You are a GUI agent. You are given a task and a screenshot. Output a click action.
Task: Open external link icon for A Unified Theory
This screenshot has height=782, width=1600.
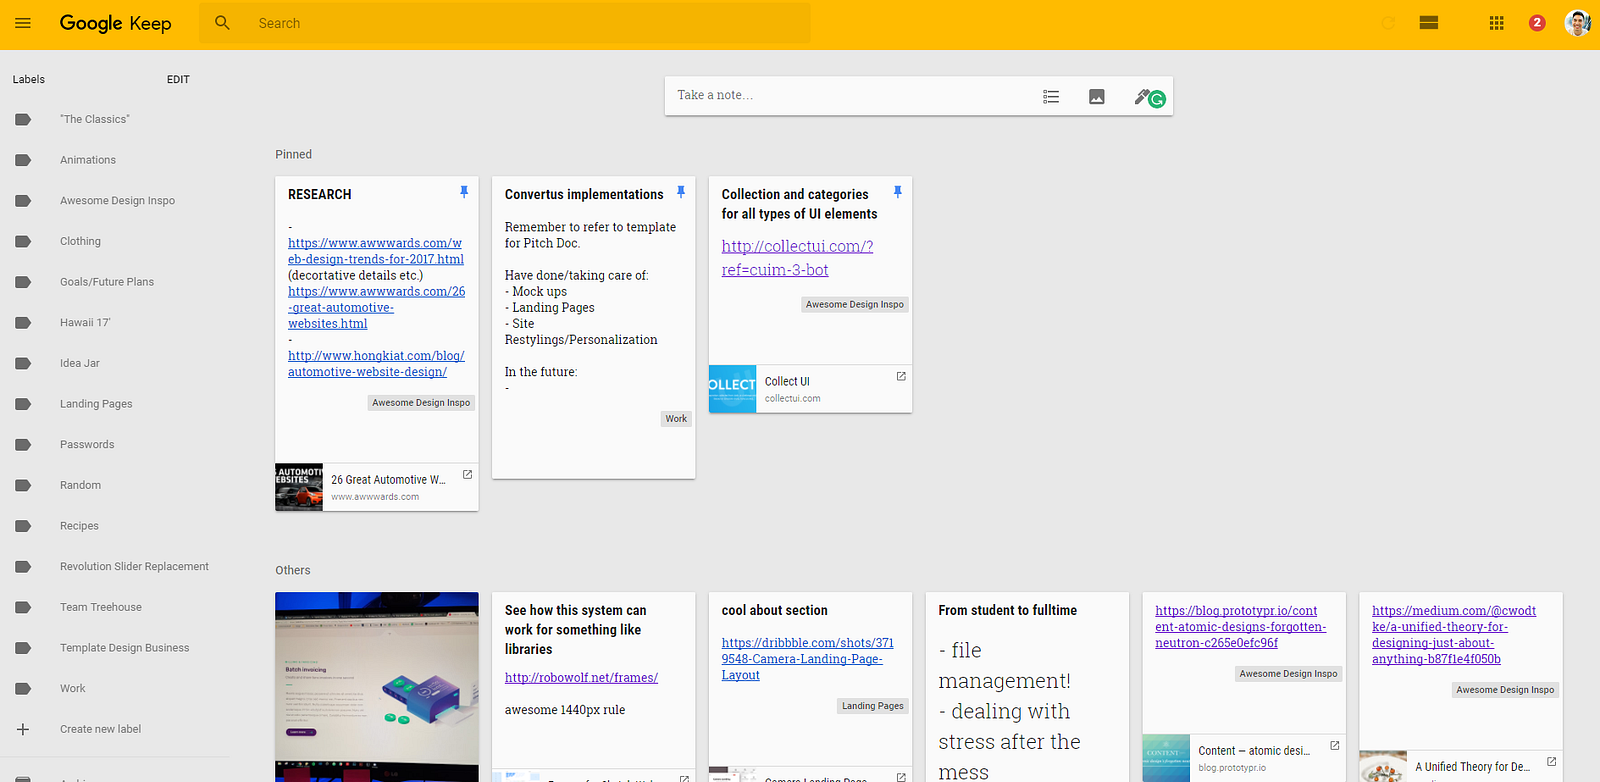pyautogui.click(x=1552, y=762)
